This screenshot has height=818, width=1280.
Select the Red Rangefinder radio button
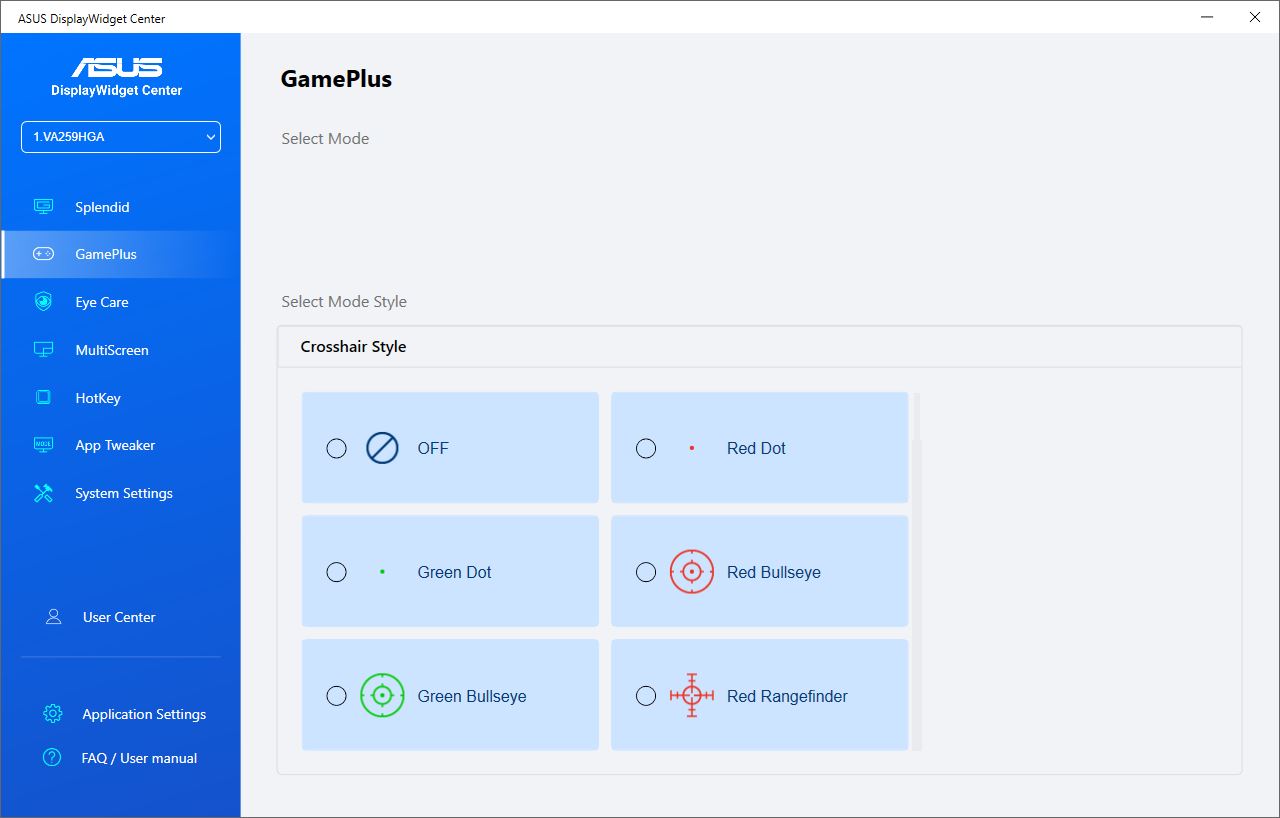(x=646, y=696)
